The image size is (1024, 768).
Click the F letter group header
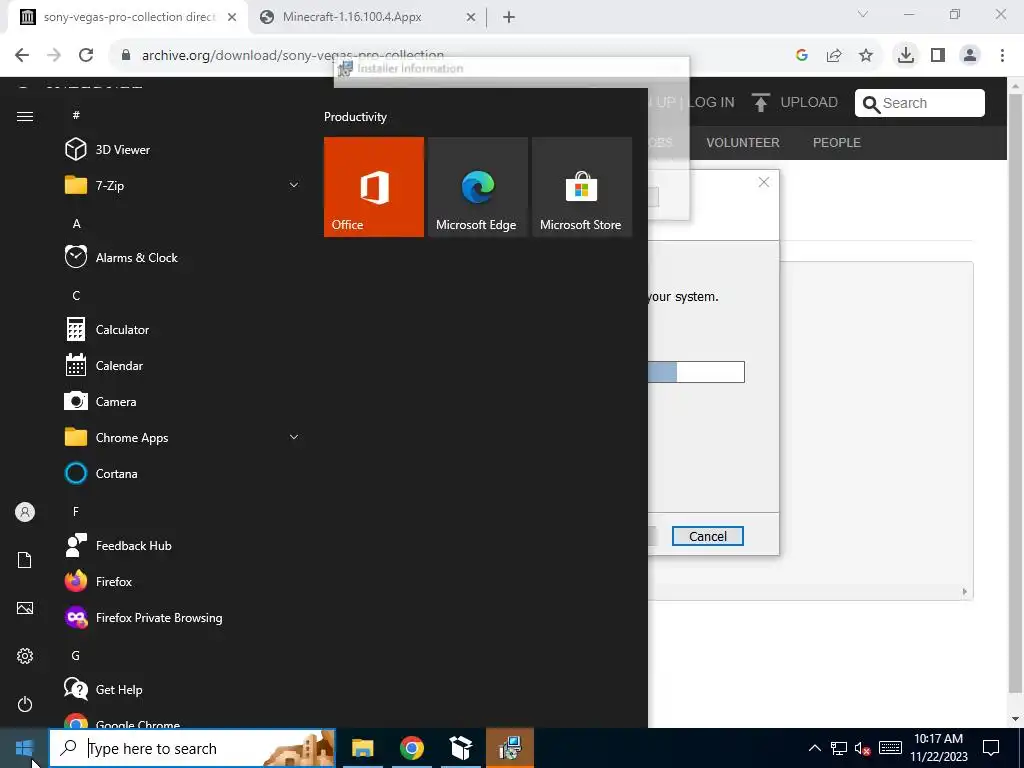coord(76,511)
